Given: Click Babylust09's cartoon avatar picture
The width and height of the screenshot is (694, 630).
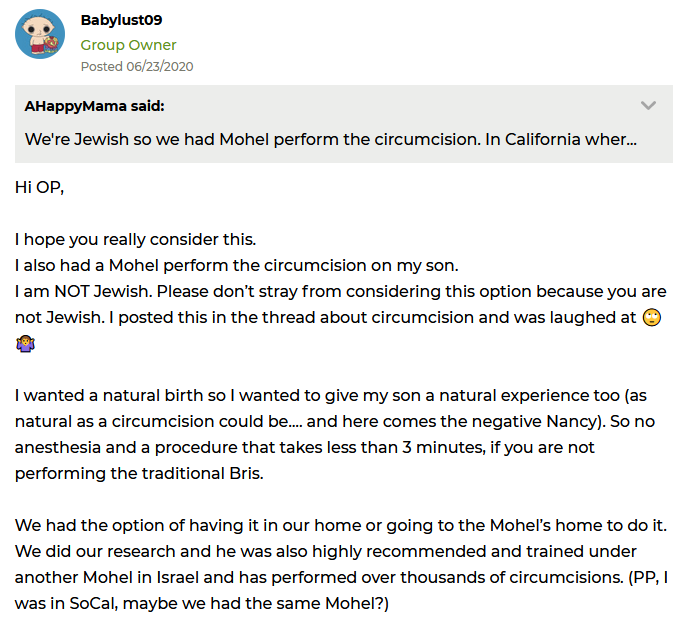Looking at the screenshot, I should click(x=40, y=35).
